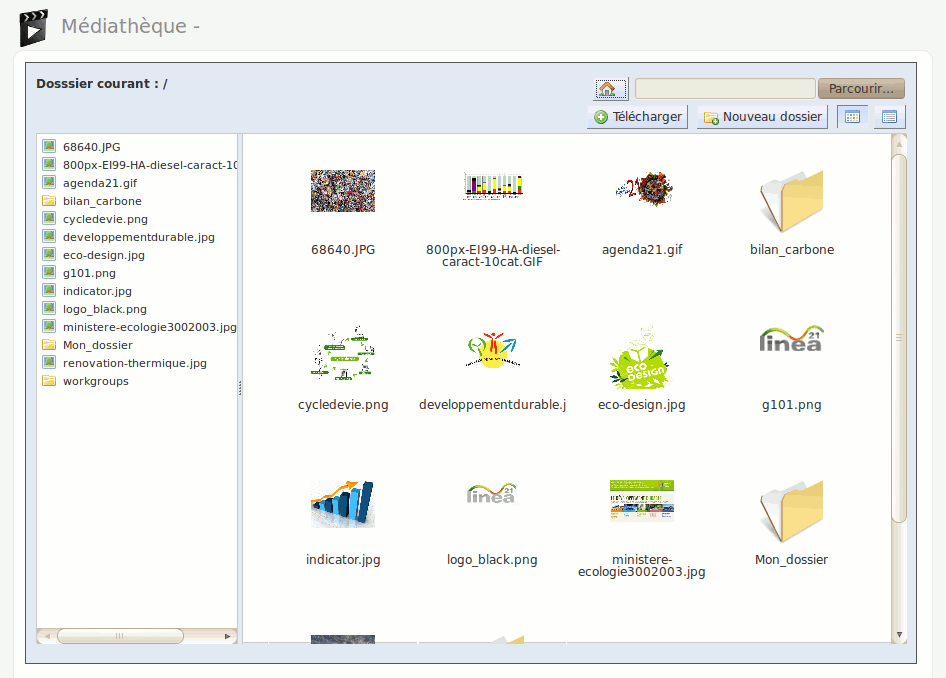Select indicator.jpg name in the file tree

click(97, 291)
